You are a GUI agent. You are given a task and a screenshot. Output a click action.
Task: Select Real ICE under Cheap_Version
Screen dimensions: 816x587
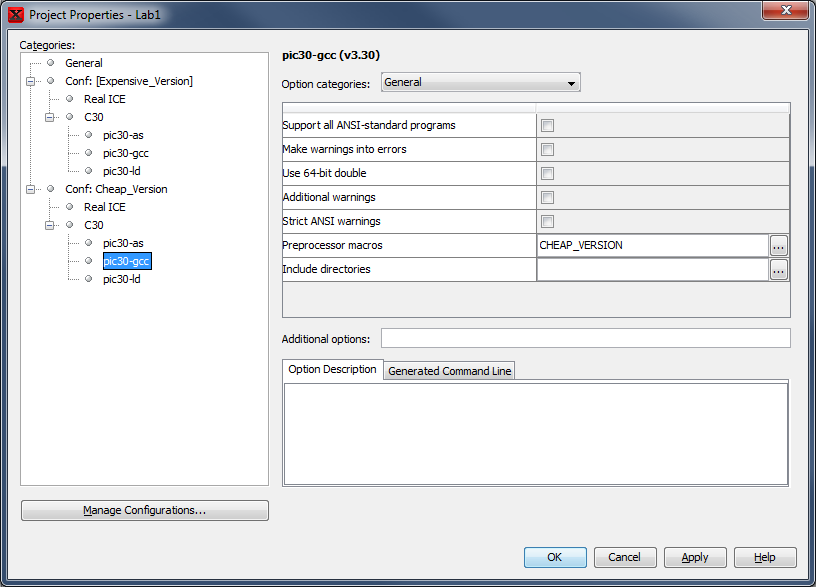click(x=104, y=207)
